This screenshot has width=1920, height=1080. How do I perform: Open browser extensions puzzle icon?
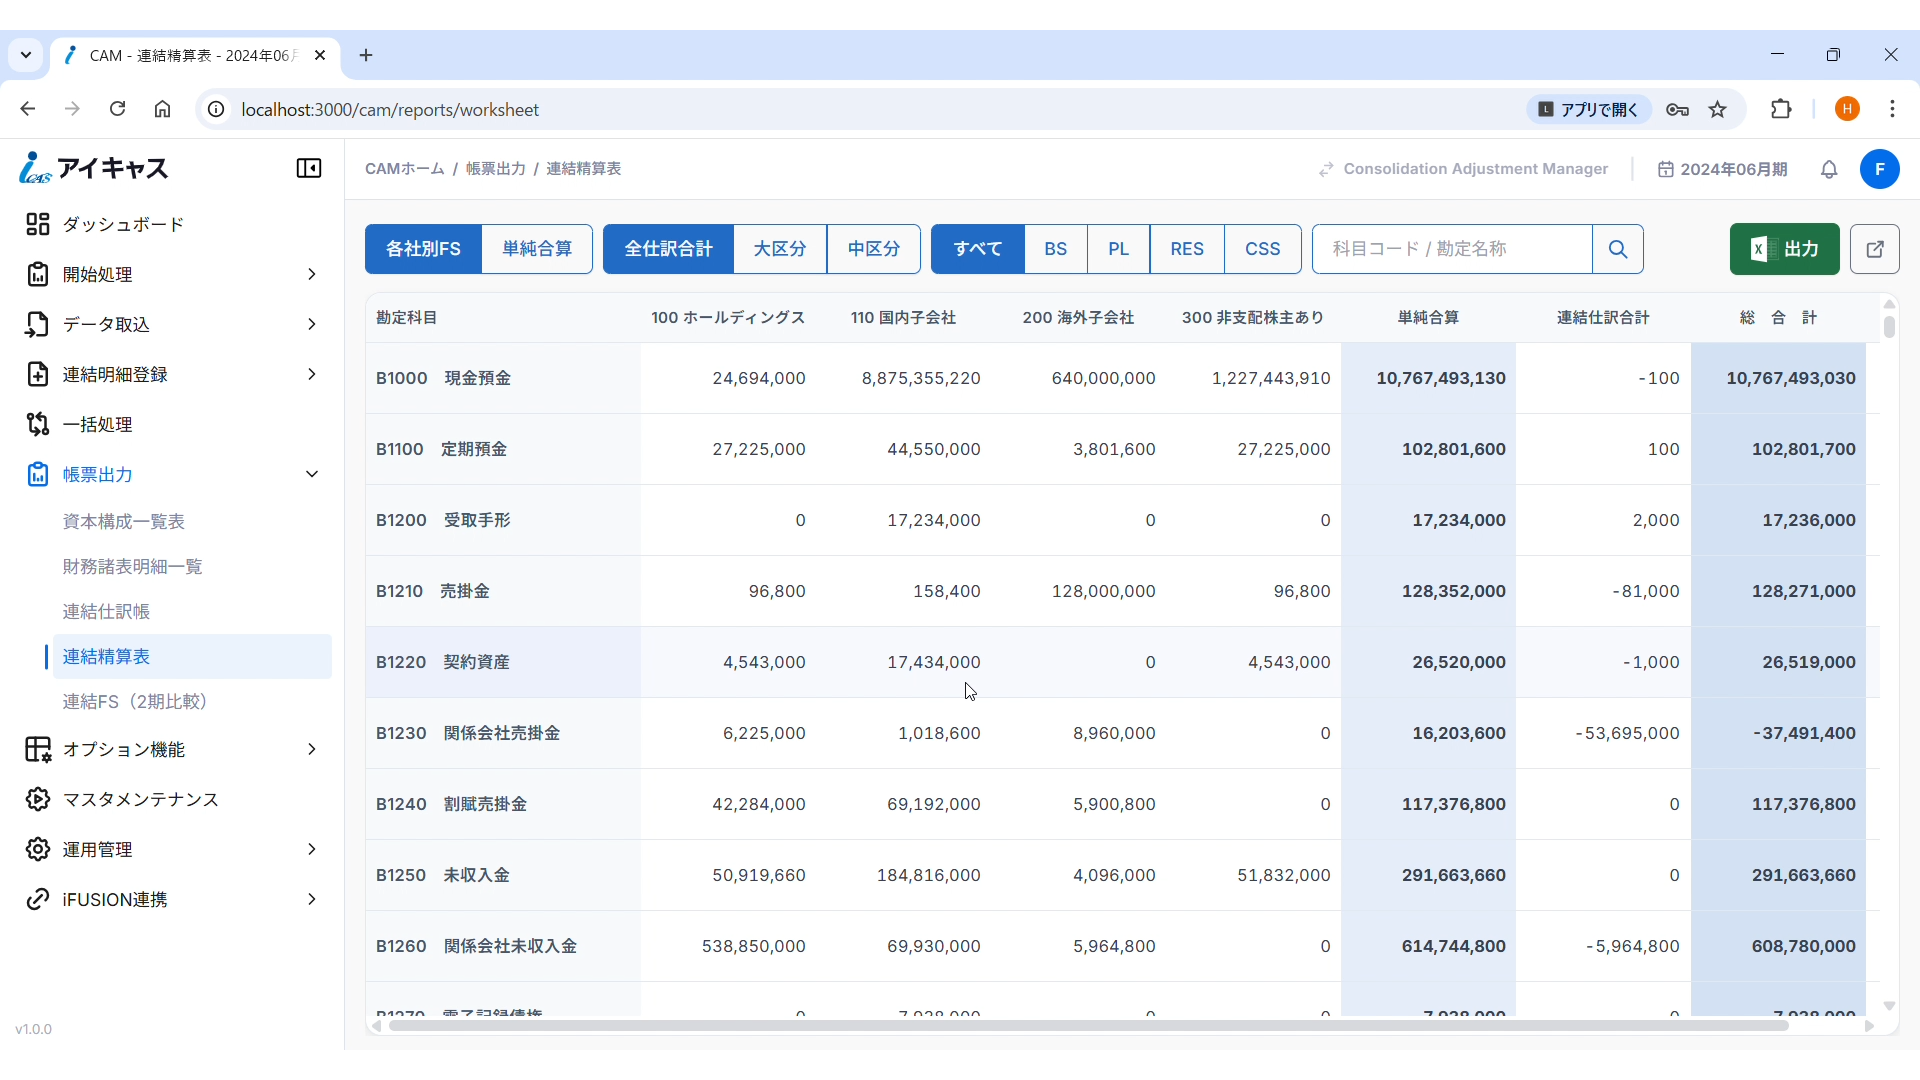[1781, 110]
